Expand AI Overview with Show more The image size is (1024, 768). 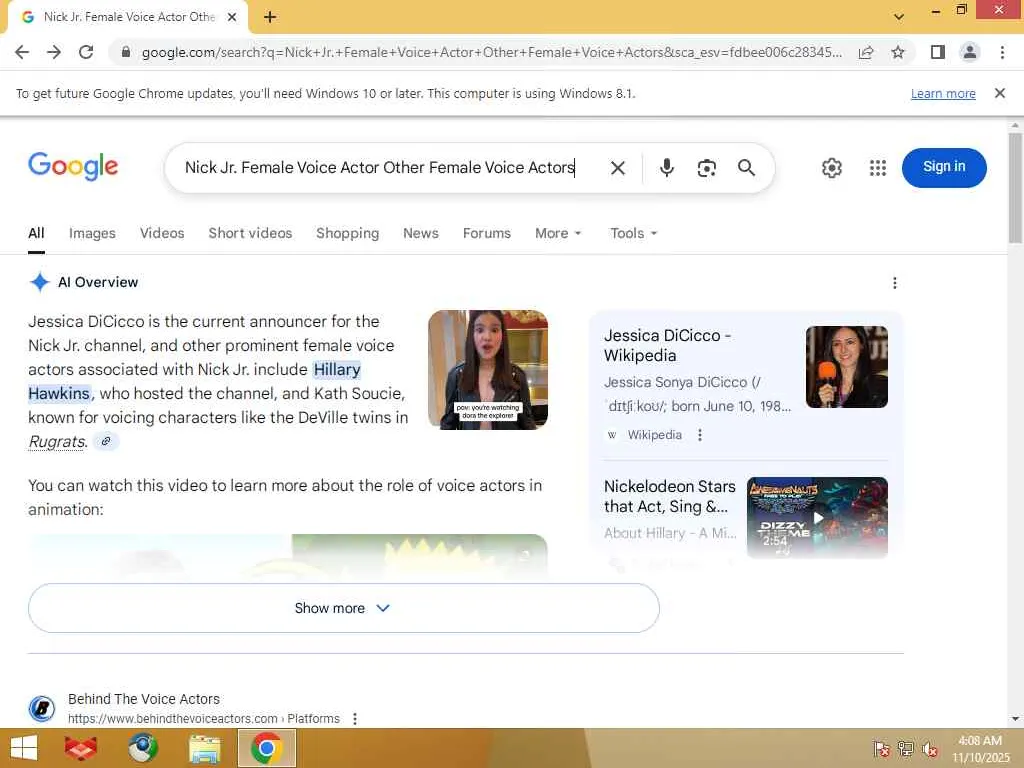point(344,608)
